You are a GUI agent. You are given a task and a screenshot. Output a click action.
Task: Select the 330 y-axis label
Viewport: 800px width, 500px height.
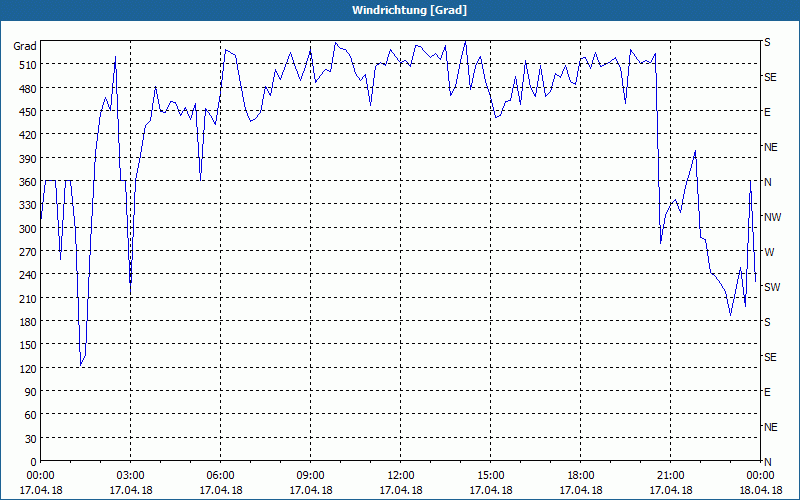(x=28, y=206)
